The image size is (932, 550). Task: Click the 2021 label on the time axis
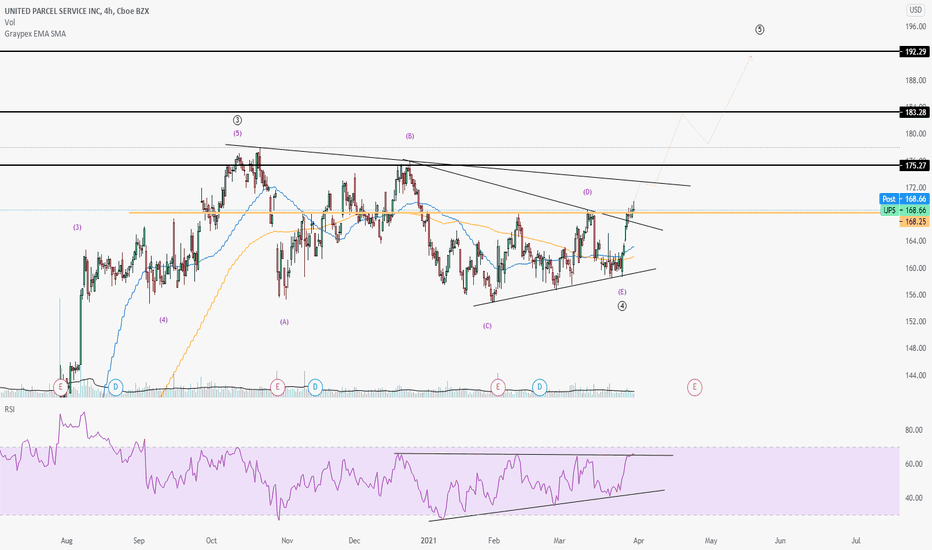[428, 540]
